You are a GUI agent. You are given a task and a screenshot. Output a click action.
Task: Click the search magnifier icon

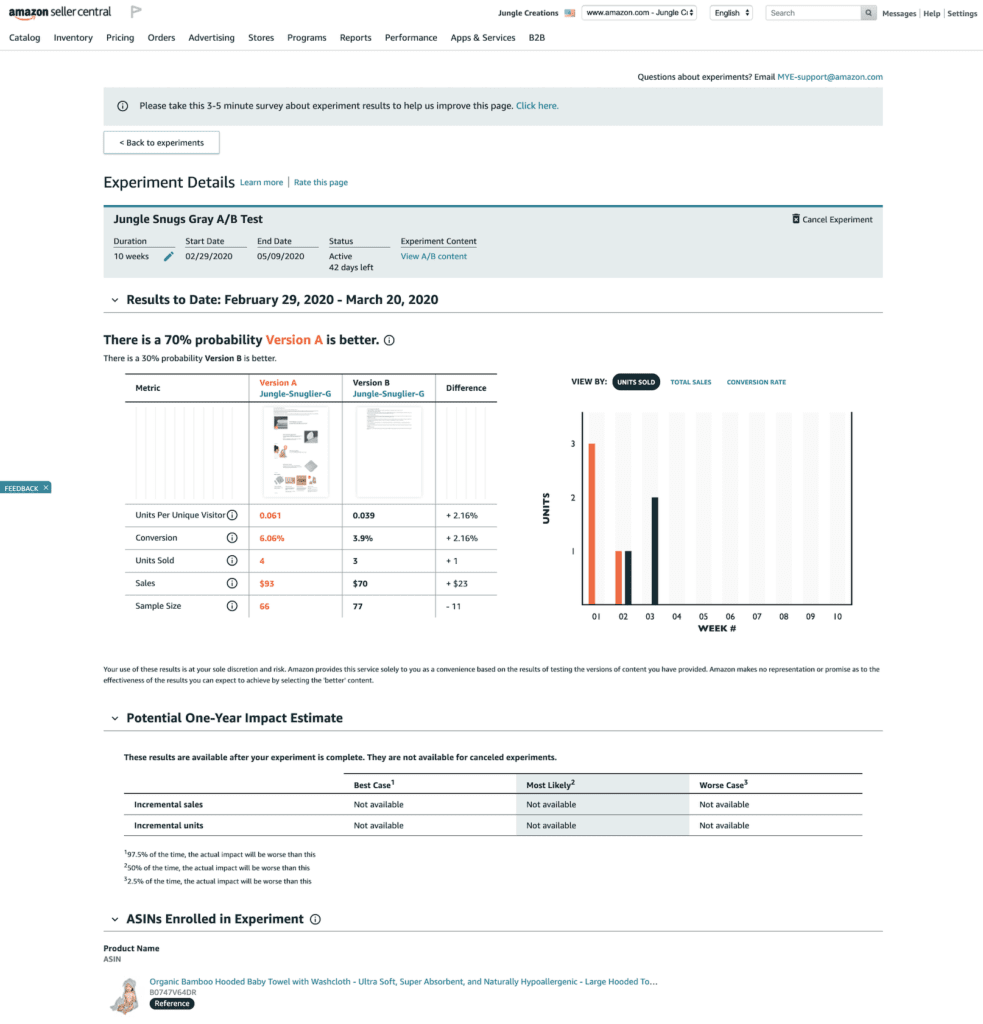point(868,13)
